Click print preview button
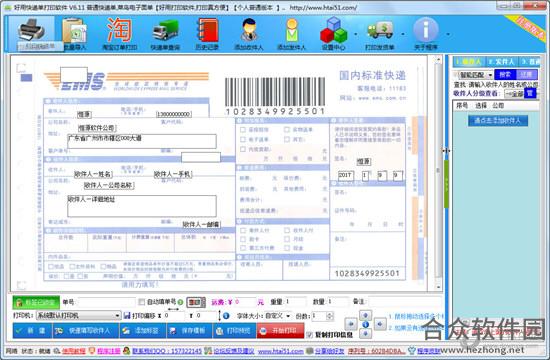 pos(235,331)
